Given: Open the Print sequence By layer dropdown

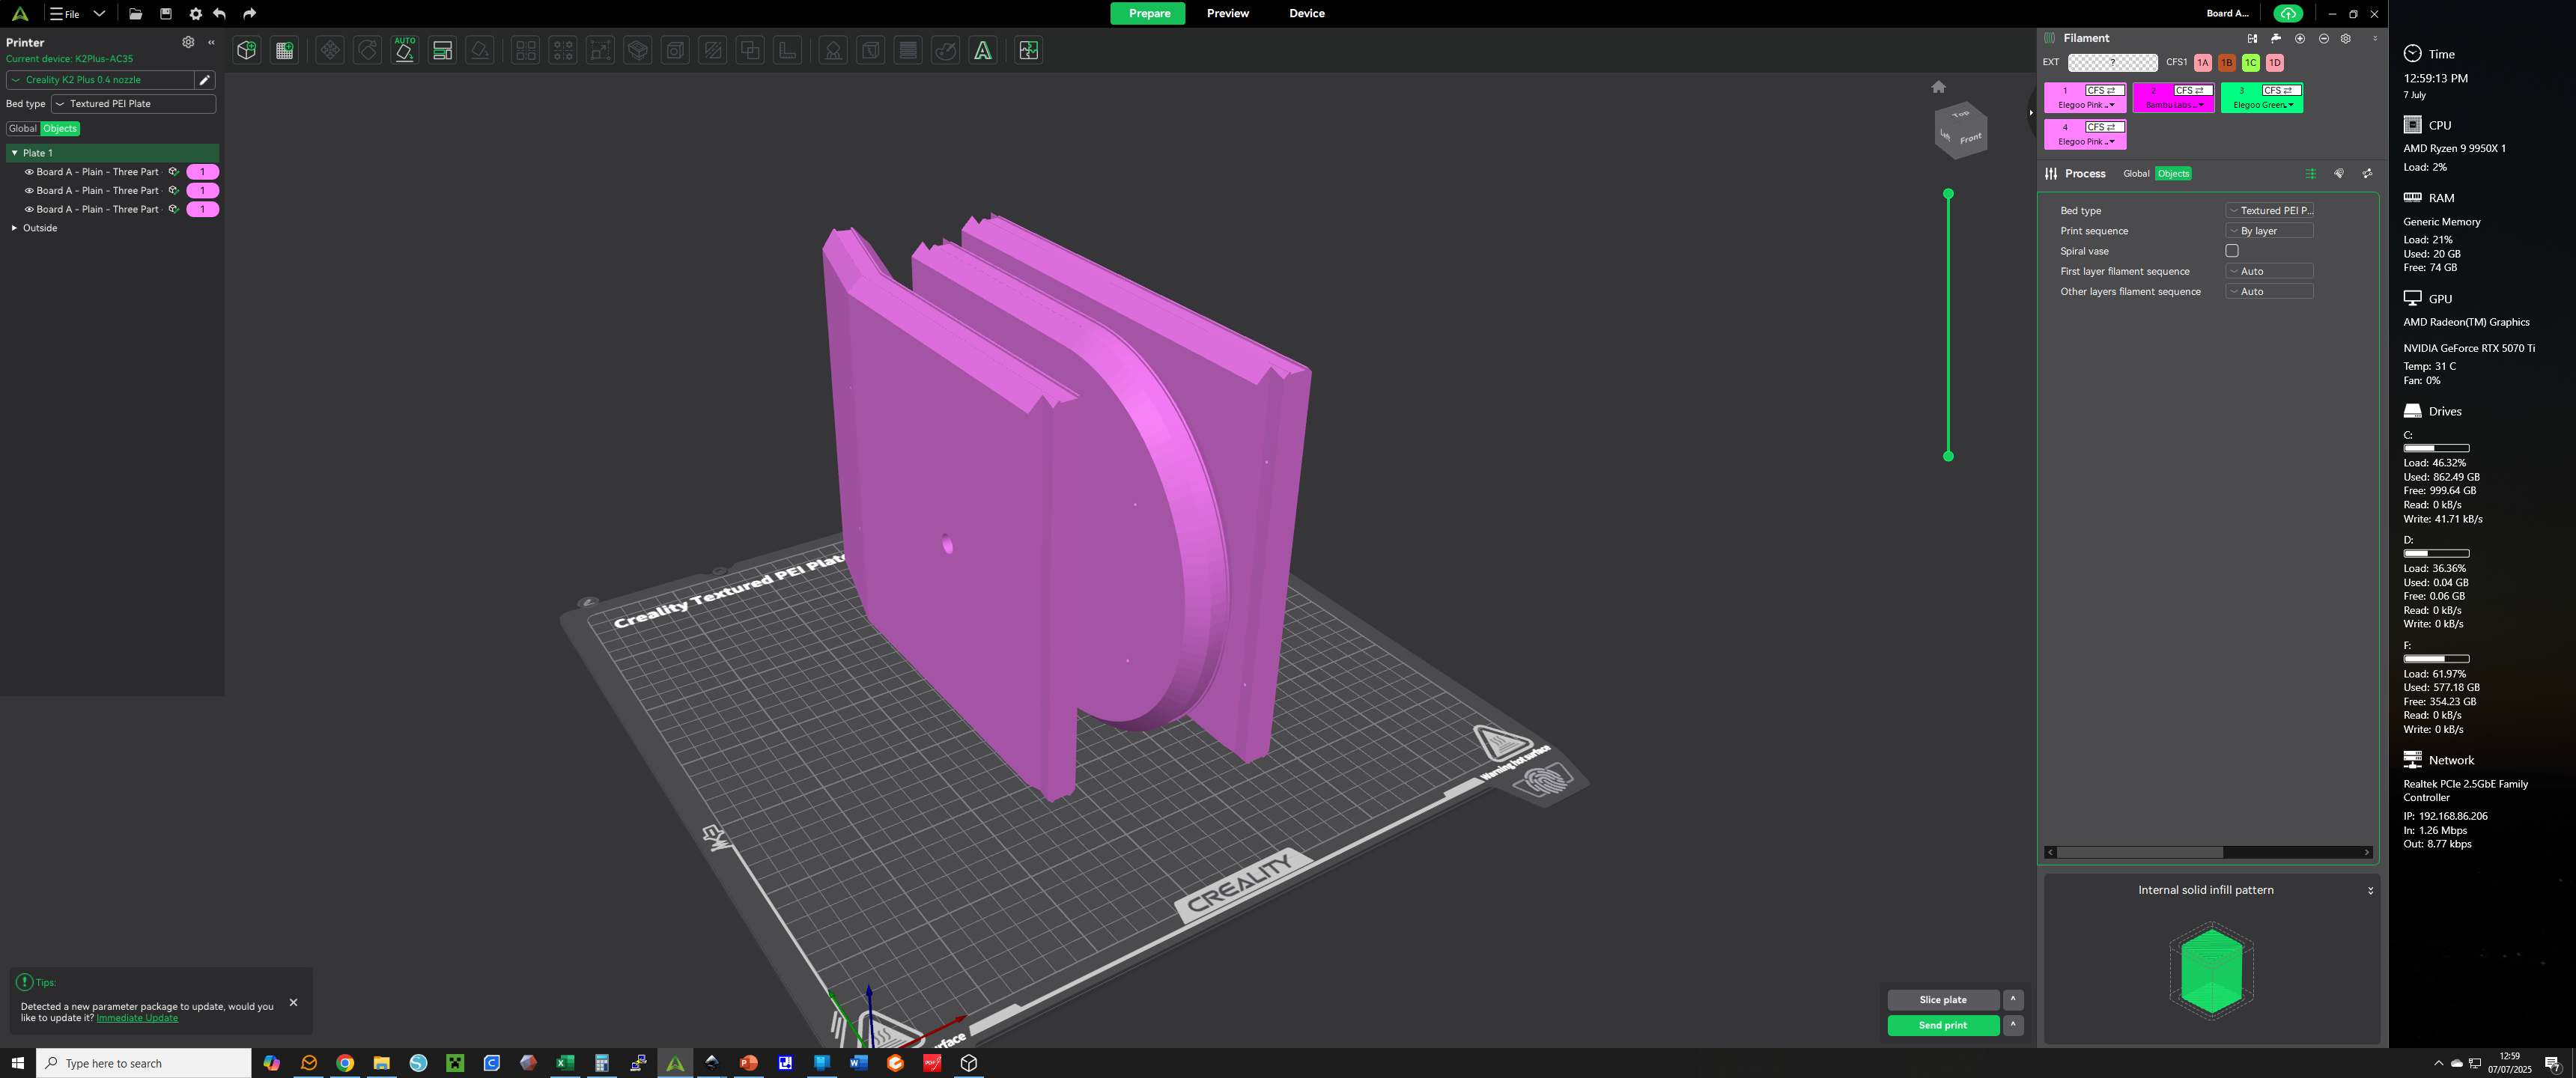Looking at the screenshot, I should coord(2269,231).
